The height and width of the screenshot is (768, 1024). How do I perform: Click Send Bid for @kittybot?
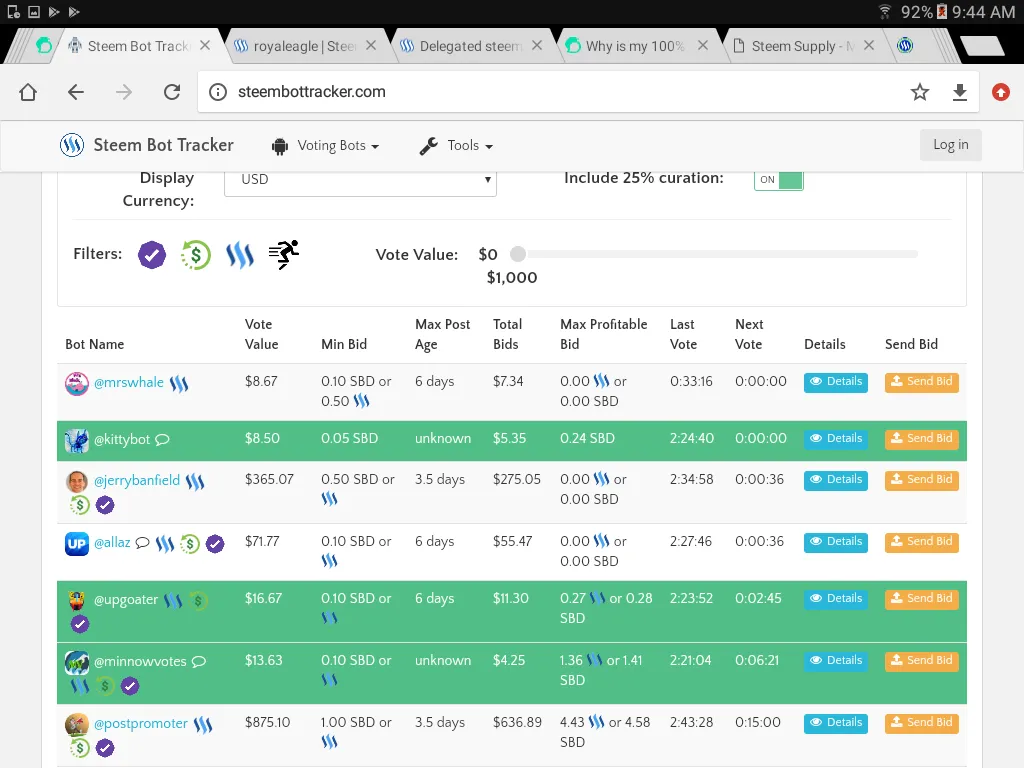tap(921, 439)
